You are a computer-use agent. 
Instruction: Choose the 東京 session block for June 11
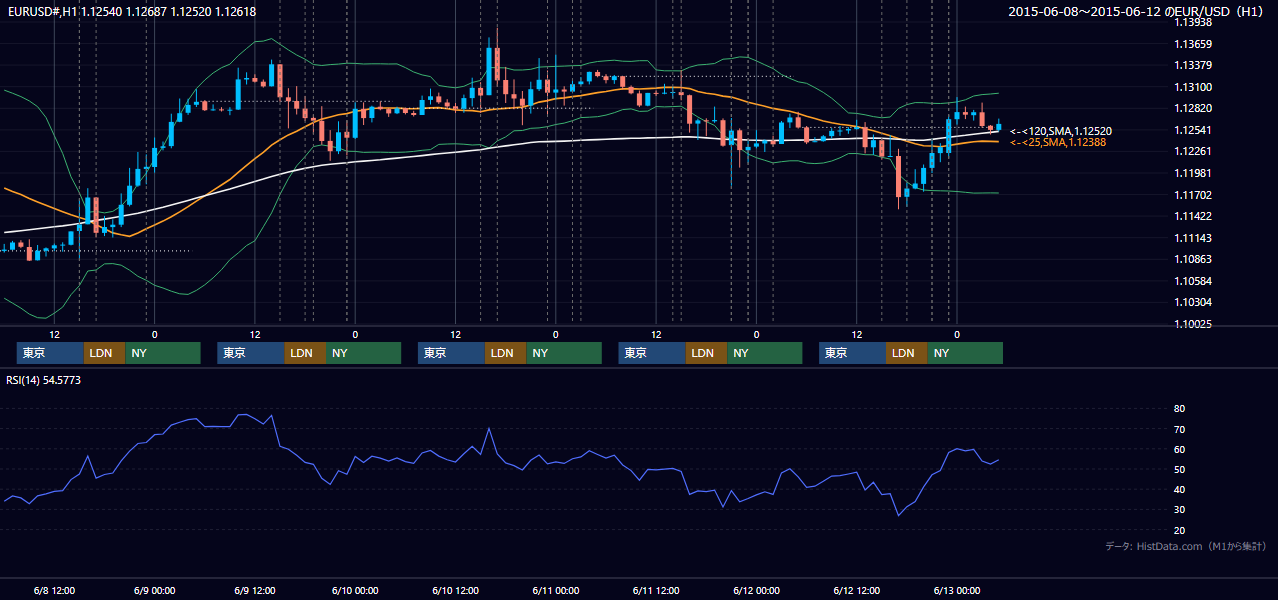652,353
